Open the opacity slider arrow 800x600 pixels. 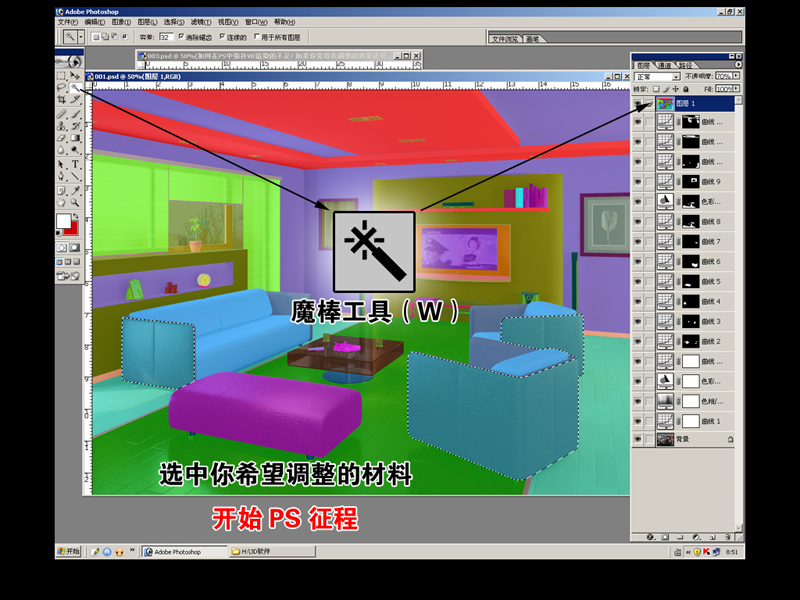coord(736,76)
